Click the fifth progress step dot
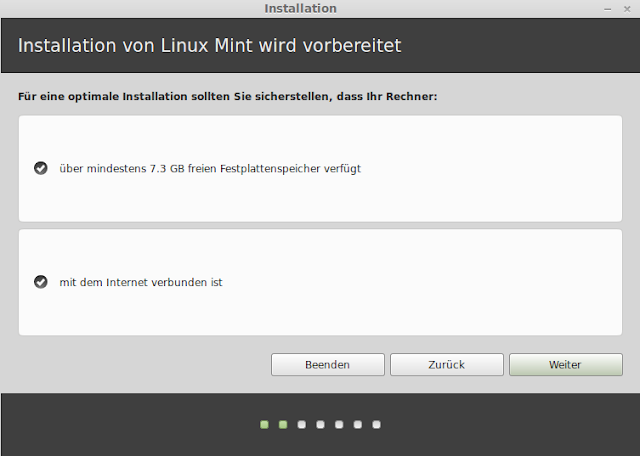This screenshot has height=456, width=640. pyautogui.click(x=339, y=425)
